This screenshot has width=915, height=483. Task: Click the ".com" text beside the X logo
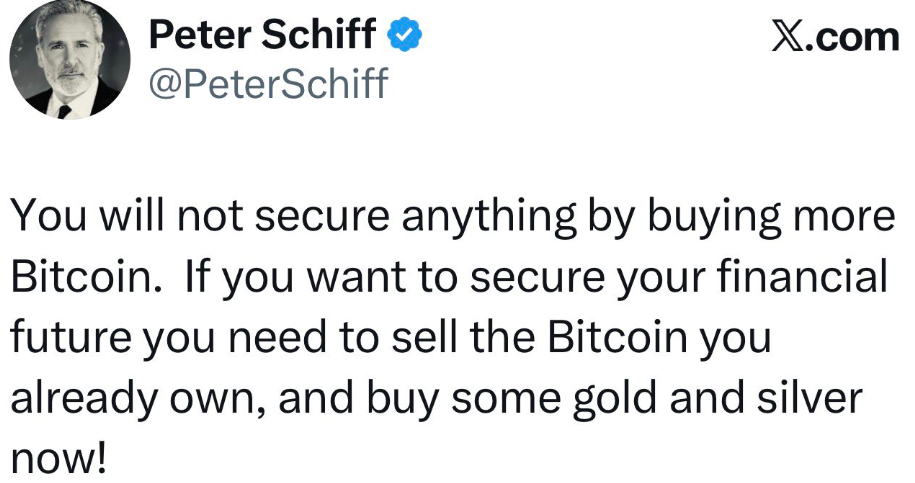point(855,37)
